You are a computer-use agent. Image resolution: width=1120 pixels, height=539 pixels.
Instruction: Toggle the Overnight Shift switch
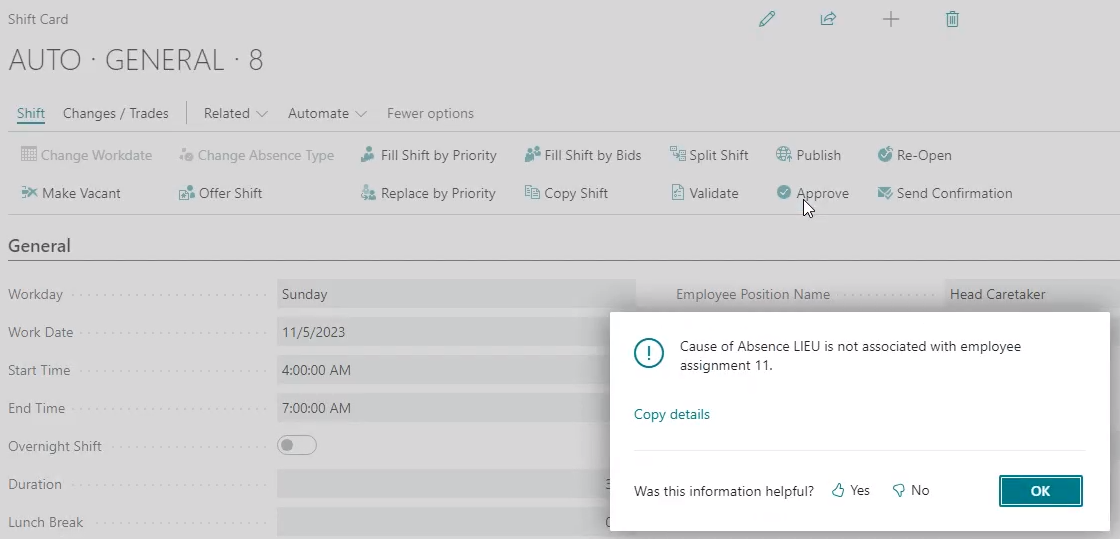(x=297, y=446)
